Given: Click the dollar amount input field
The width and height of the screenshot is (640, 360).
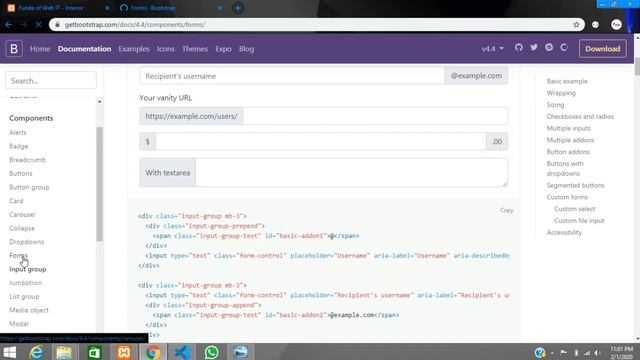Looking at the screenshot, I should coord(321,142).
